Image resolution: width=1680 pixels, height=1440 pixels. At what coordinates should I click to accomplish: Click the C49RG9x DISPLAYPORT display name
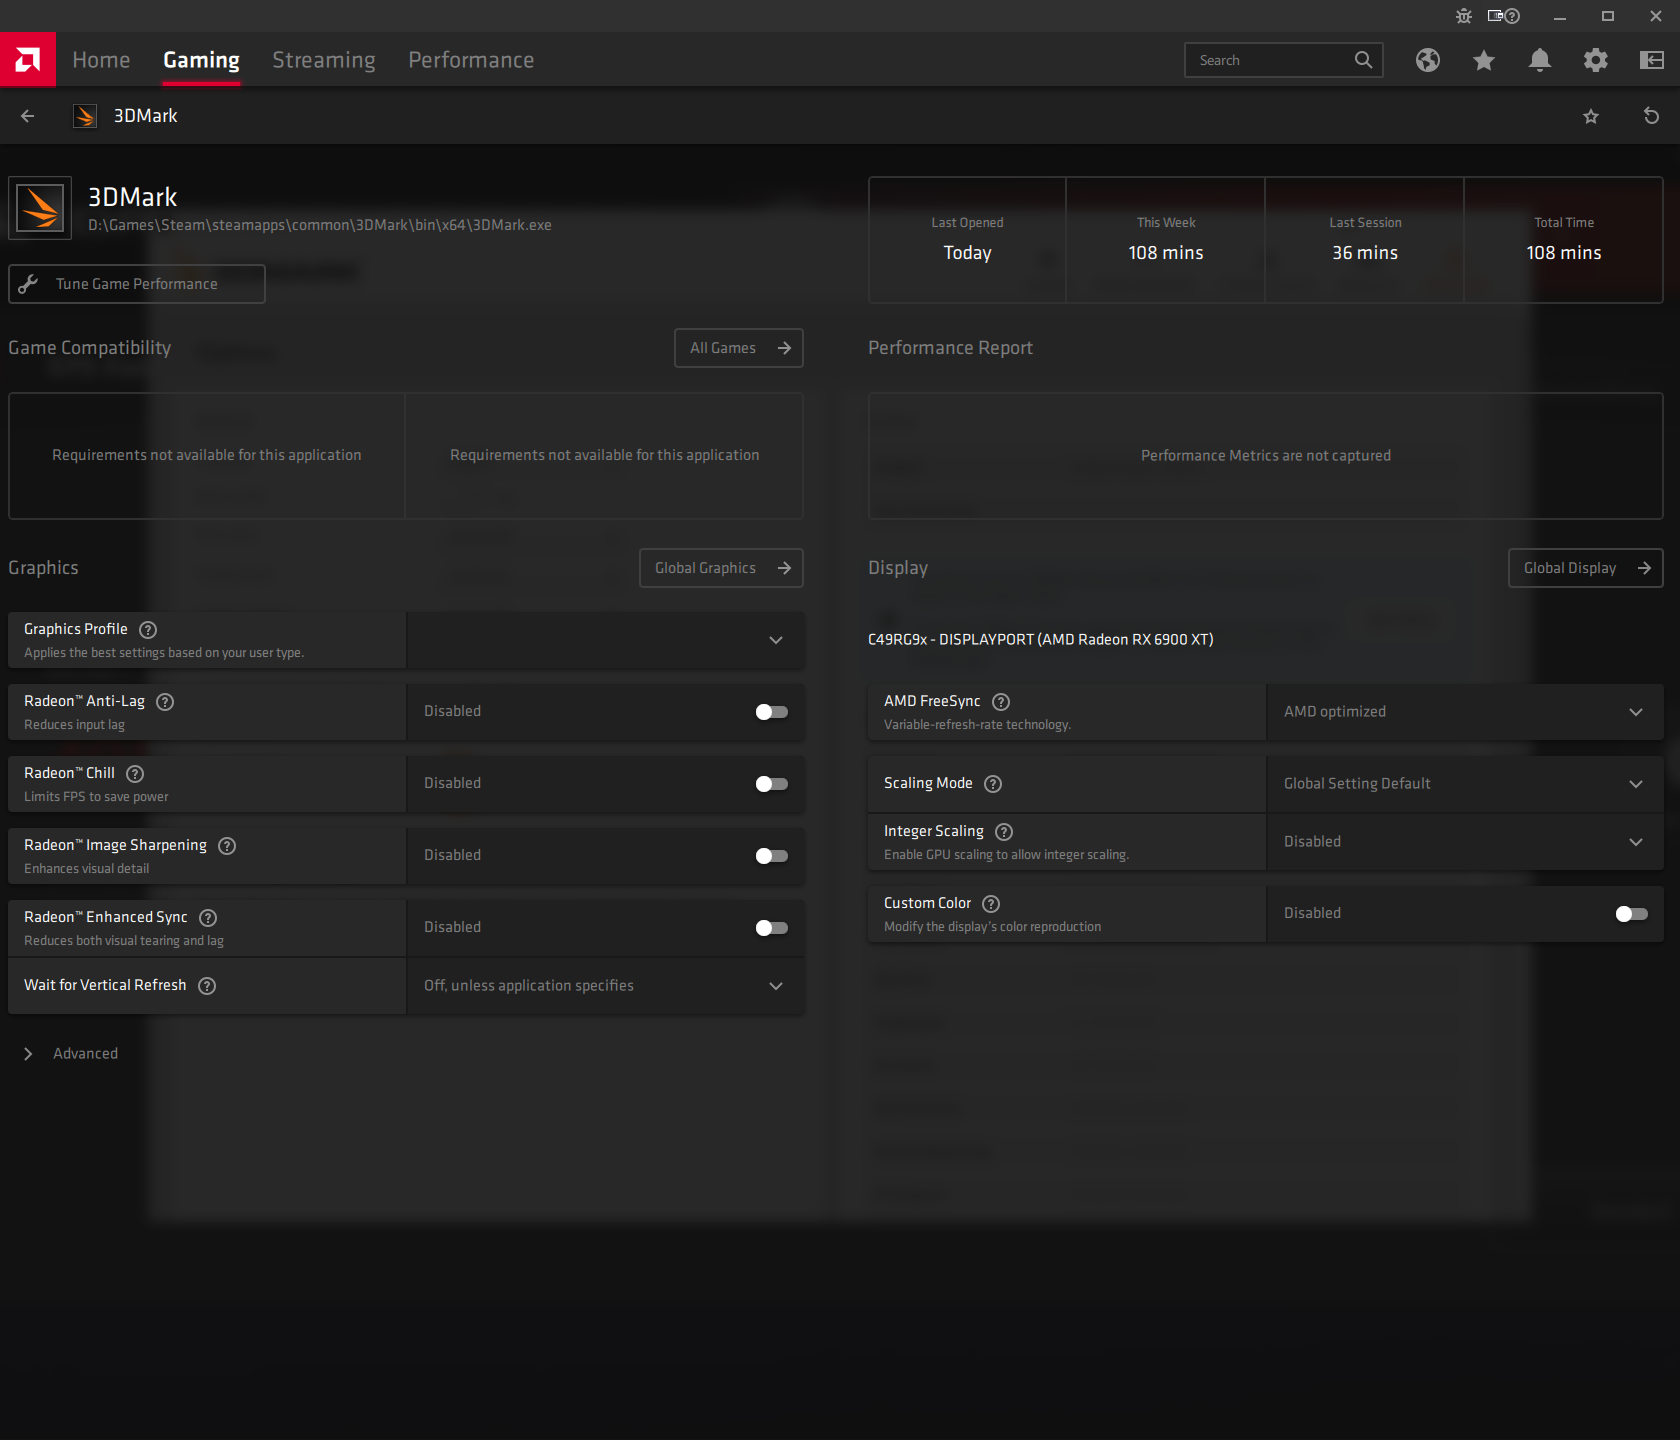[x=1041, y=640]
